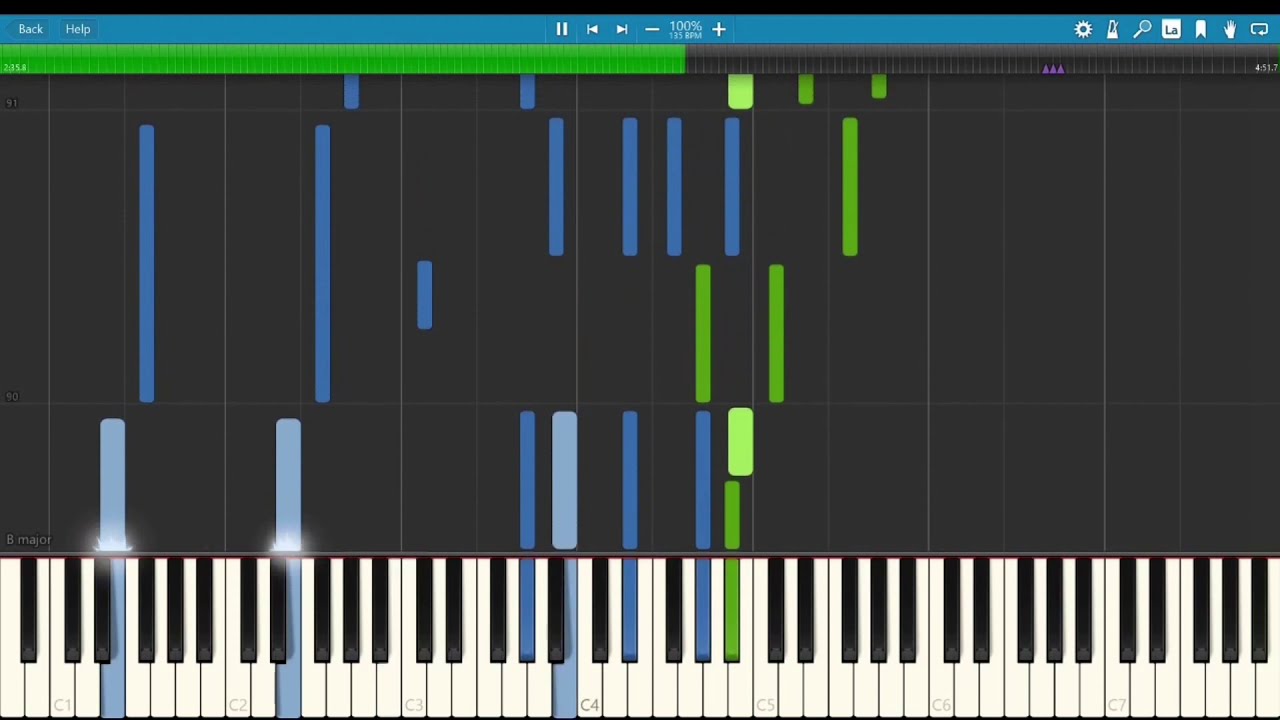Jump back to the previous measure

click(592, 29)
